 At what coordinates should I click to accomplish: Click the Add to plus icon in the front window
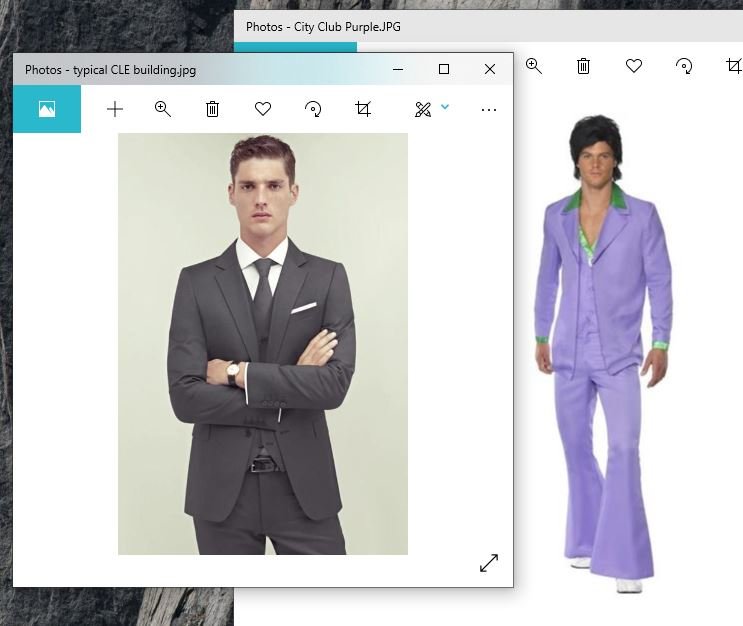115,109
